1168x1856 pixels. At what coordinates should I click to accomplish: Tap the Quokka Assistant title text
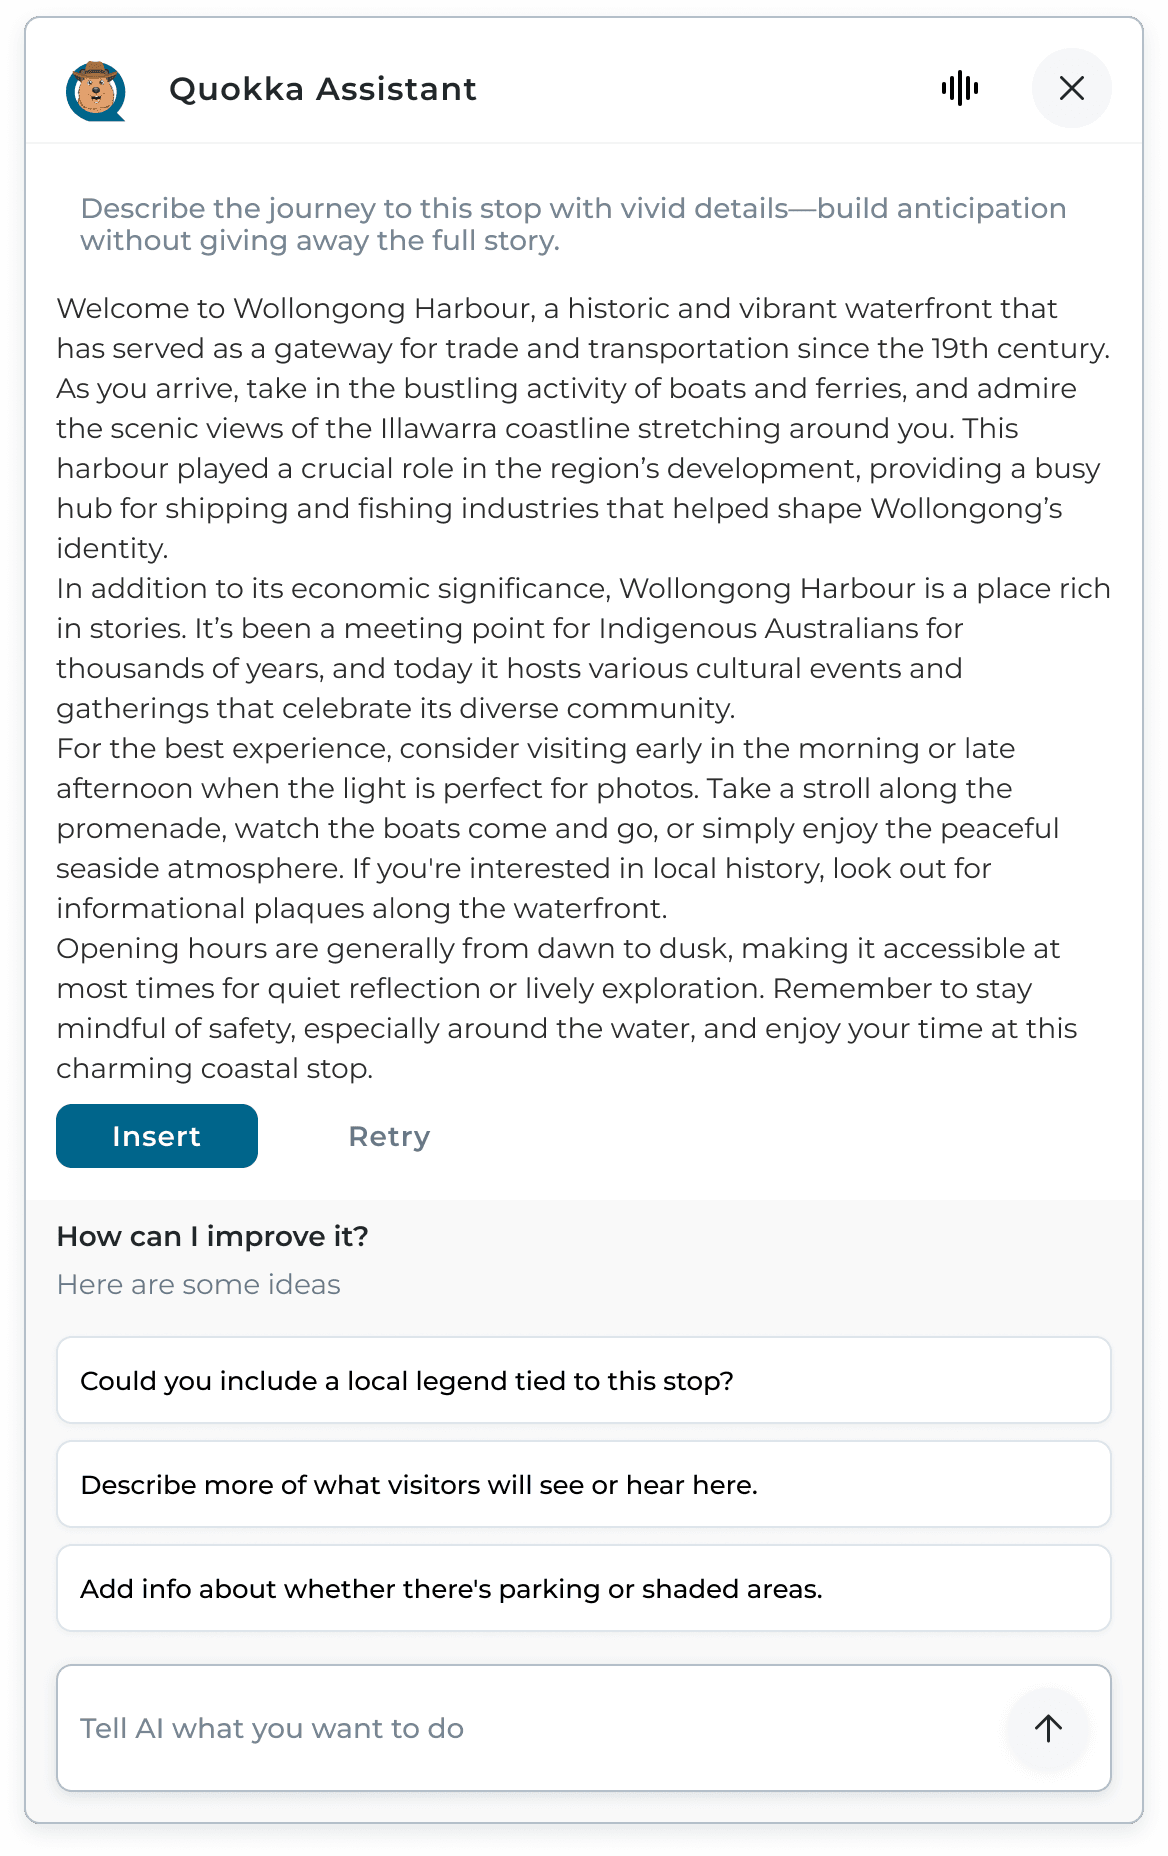[x=322, y=88]
